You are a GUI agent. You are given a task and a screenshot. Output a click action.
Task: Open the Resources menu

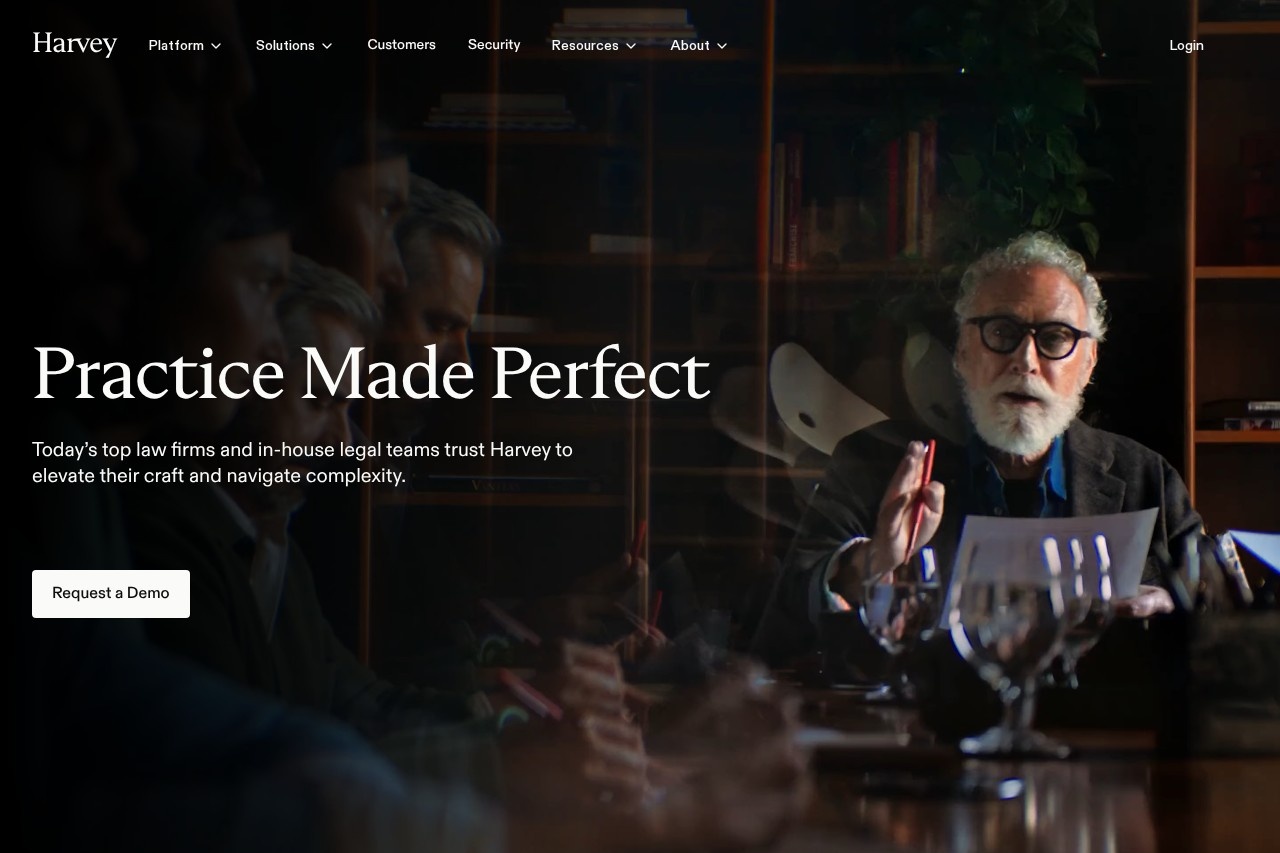tap(594, 46)
